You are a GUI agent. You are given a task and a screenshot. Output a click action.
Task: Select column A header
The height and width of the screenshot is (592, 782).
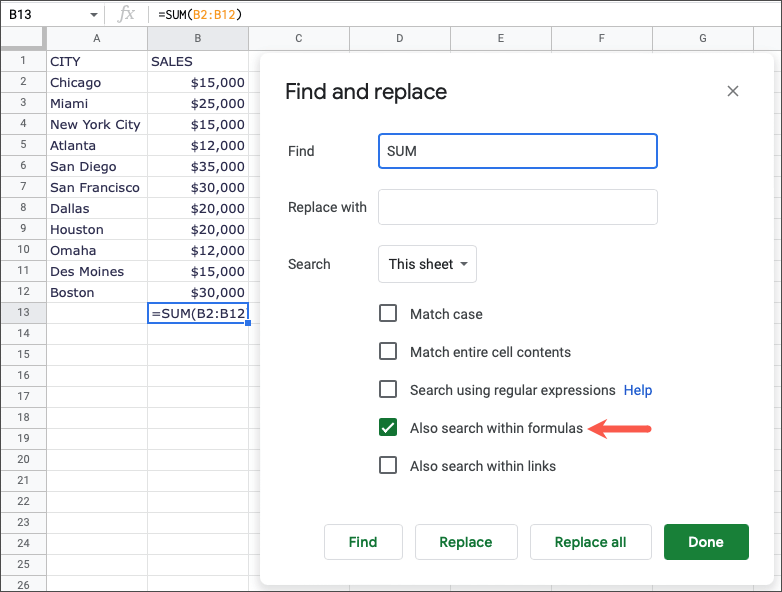pyautogui.click(x=97, y=38)
